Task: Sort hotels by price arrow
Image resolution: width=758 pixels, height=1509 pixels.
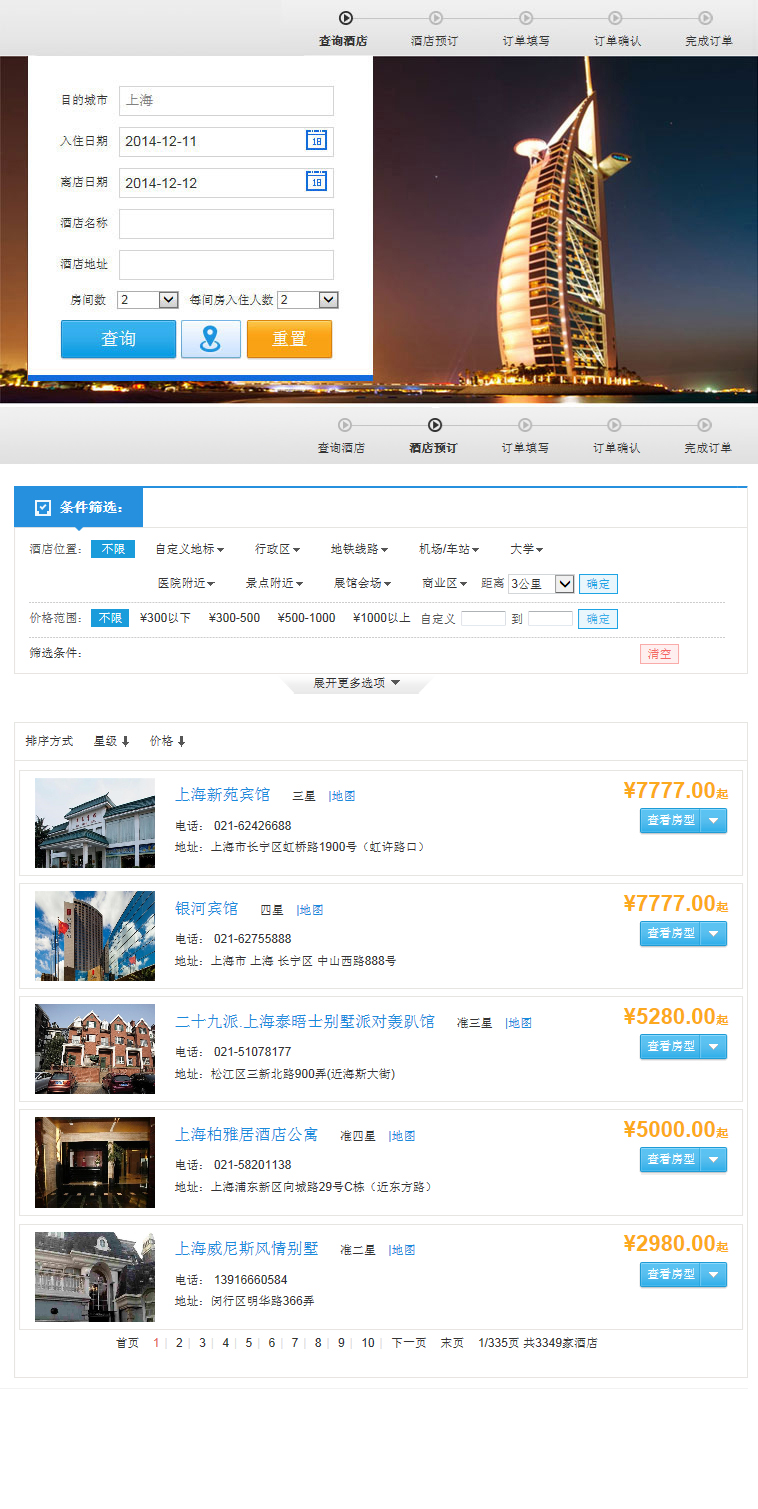Action: (182, 741)
